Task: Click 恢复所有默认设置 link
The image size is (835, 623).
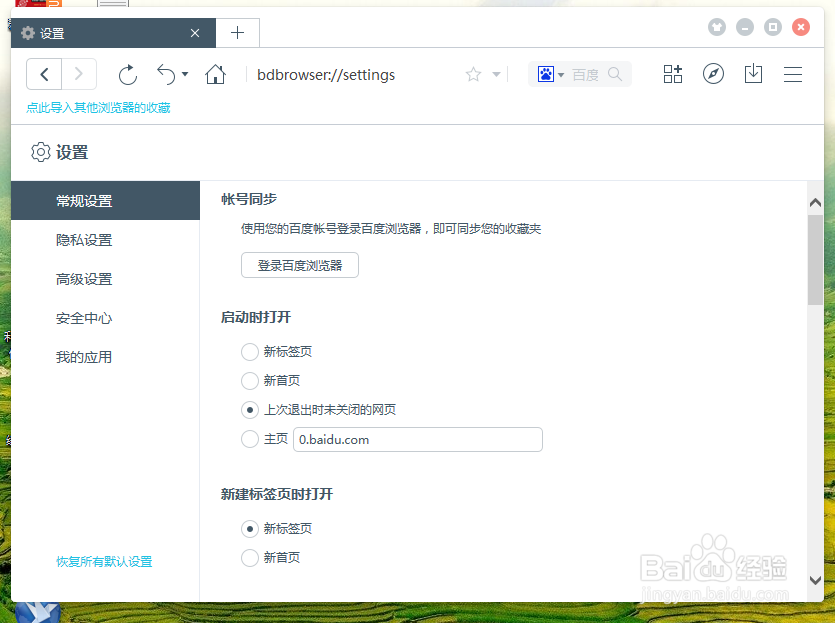Action: click(x=104, y=561)
